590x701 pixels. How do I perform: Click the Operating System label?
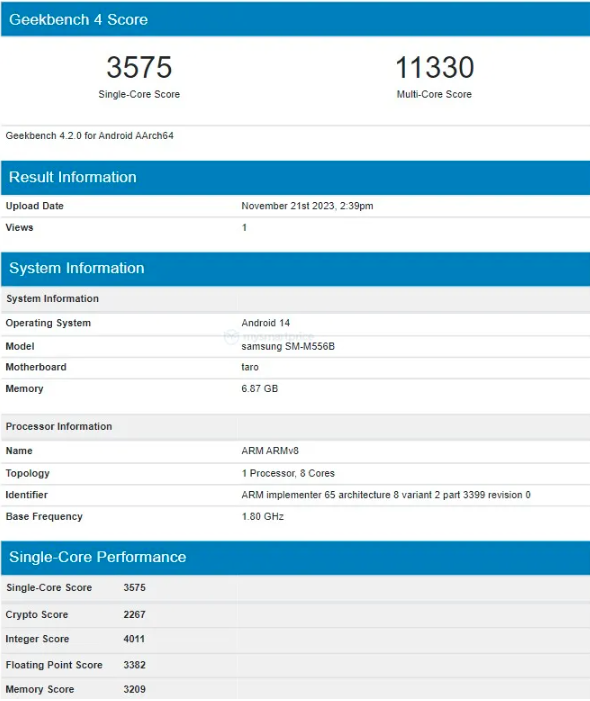tap(48, 323)
